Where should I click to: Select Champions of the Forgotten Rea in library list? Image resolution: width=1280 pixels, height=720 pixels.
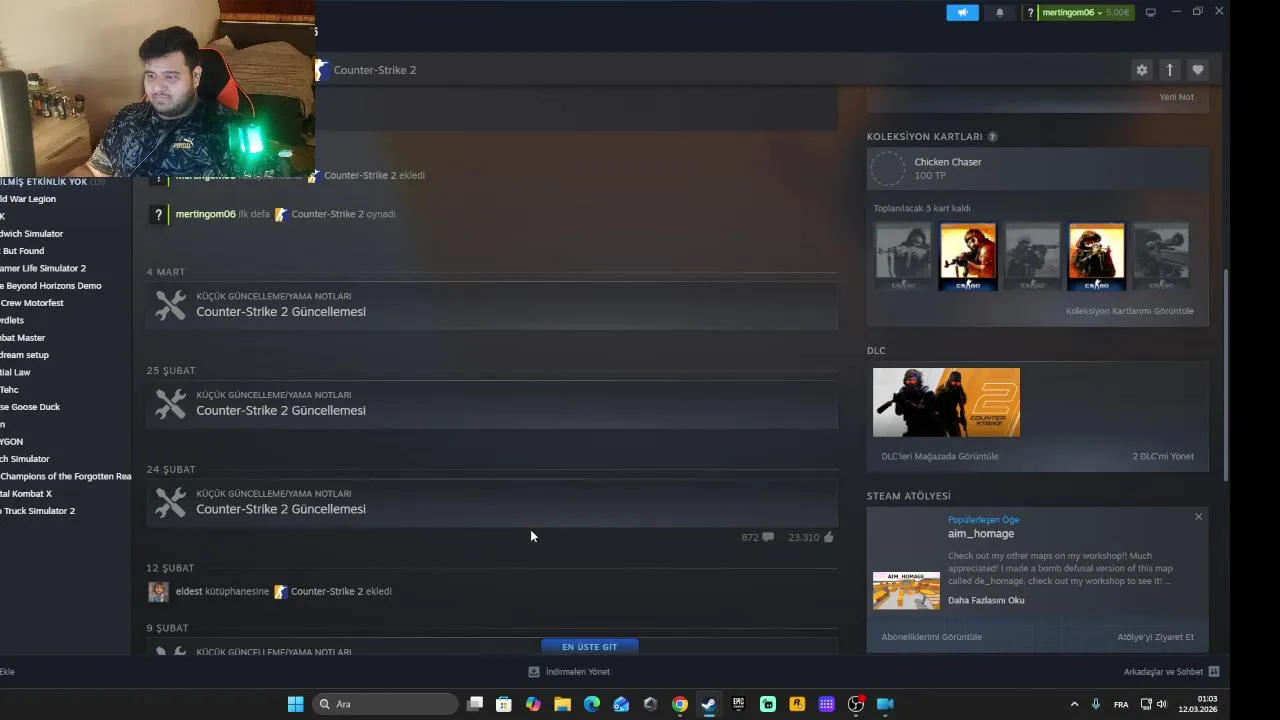tap(66, 476)
